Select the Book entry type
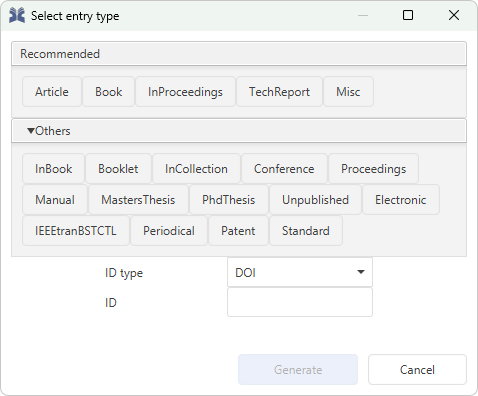This screenshot has height=396, width=478. pos(109,92)
